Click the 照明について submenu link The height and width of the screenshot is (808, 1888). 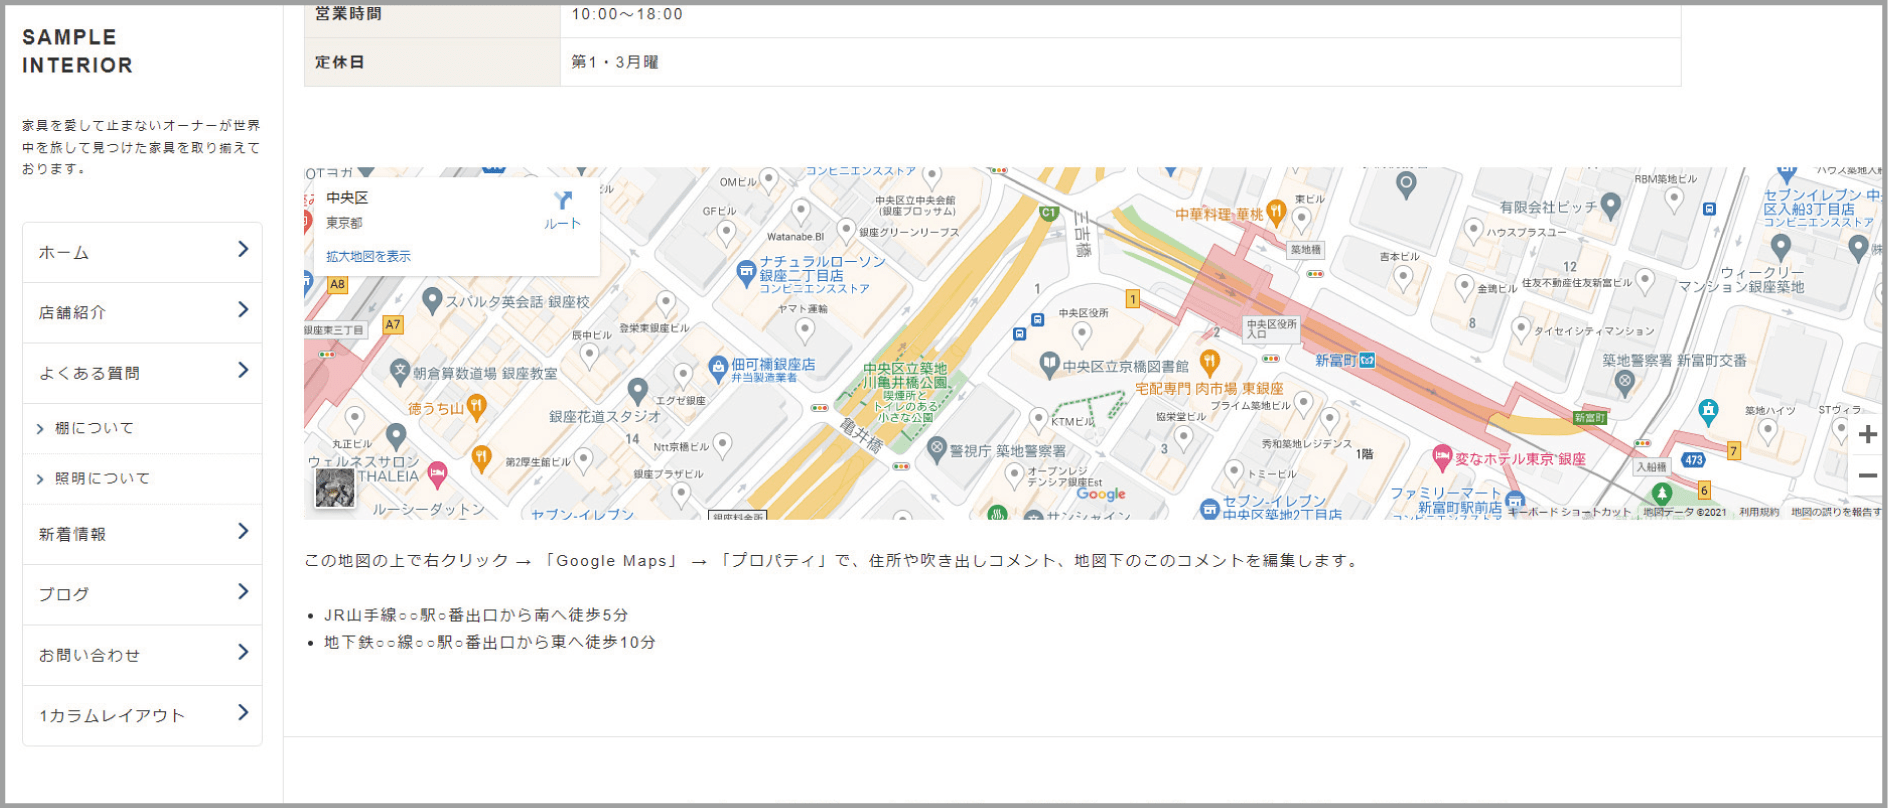102,478
